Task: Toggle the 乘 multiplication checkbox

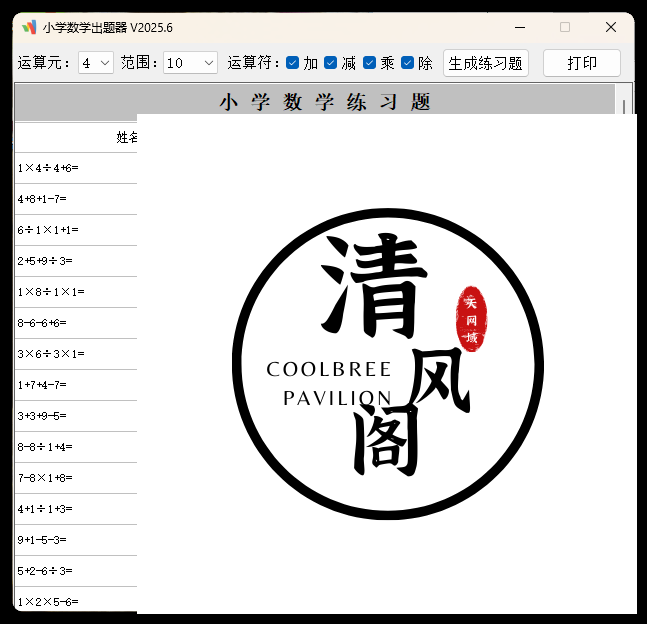Action: [x=369, y=63]
